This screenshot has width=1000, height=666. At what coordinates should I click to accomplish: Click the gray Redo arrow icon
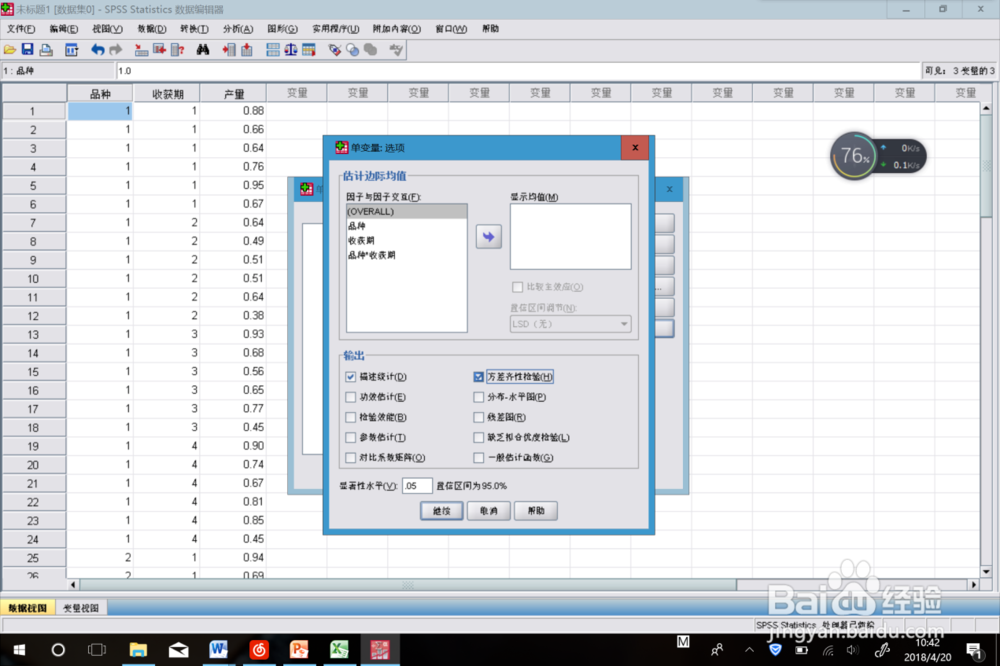tap(115, 50)
